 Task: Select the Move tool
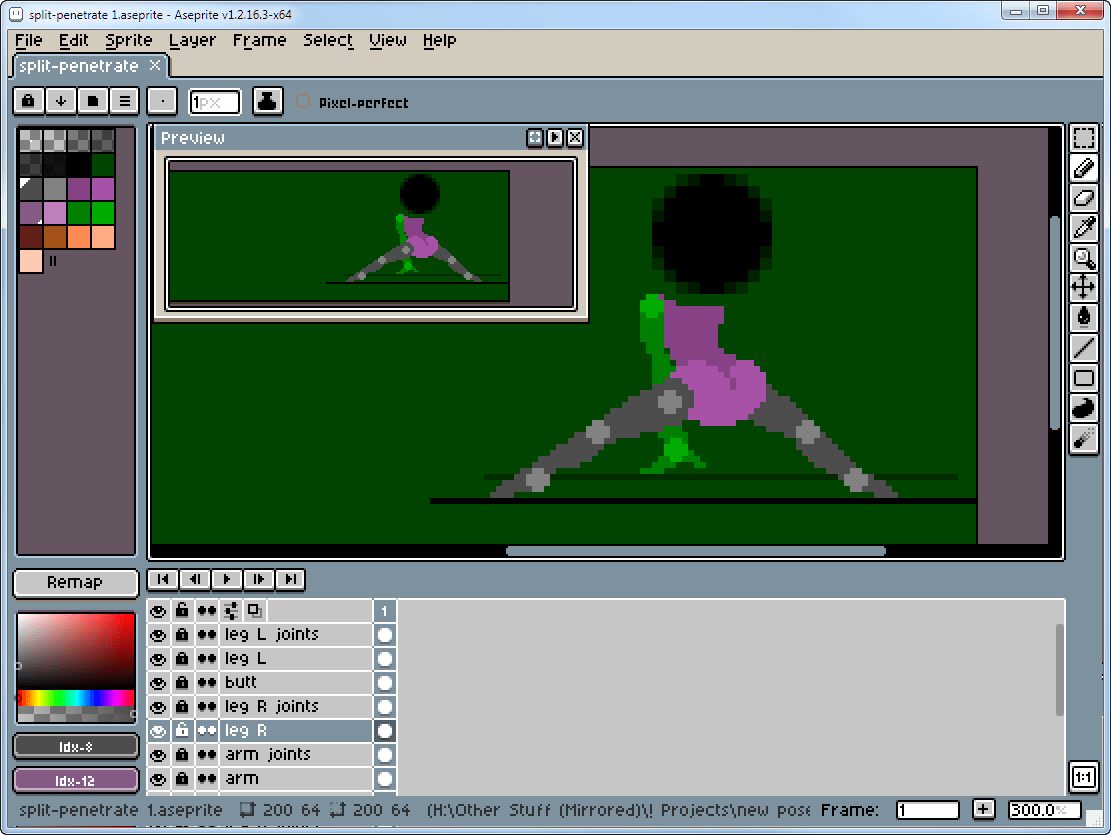1083,288
